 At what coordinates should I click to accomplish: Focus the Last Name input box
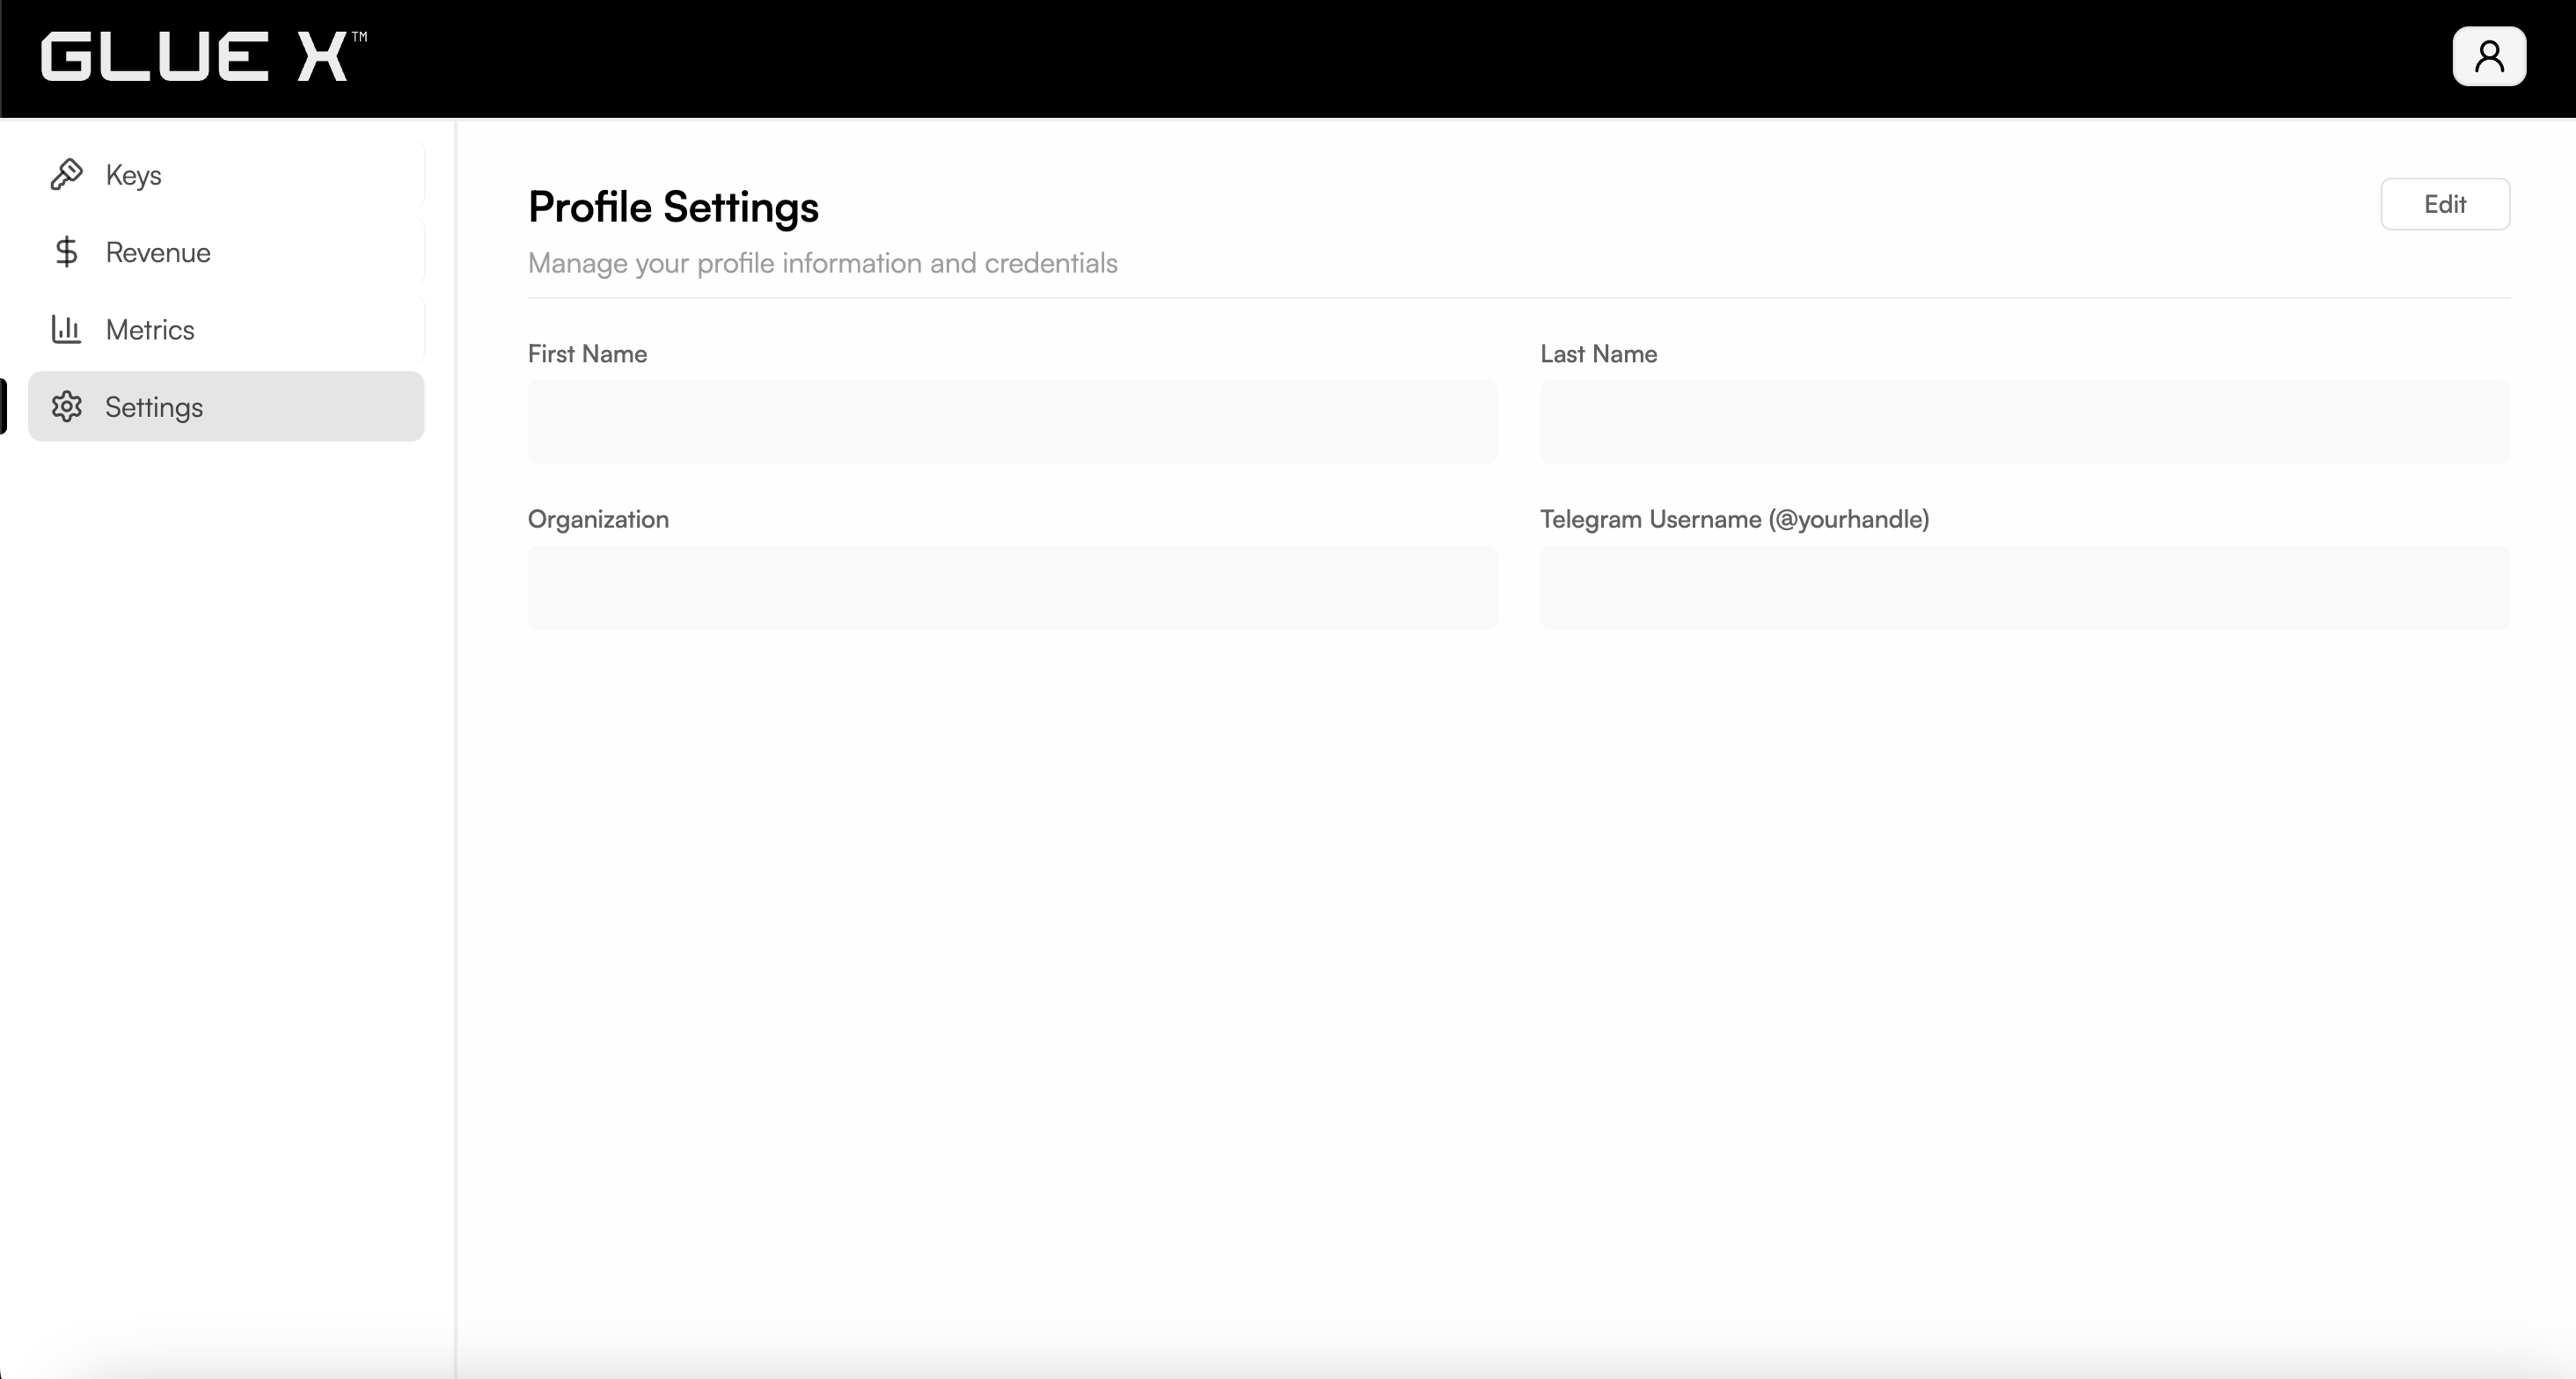click(x=2024, y=421)
